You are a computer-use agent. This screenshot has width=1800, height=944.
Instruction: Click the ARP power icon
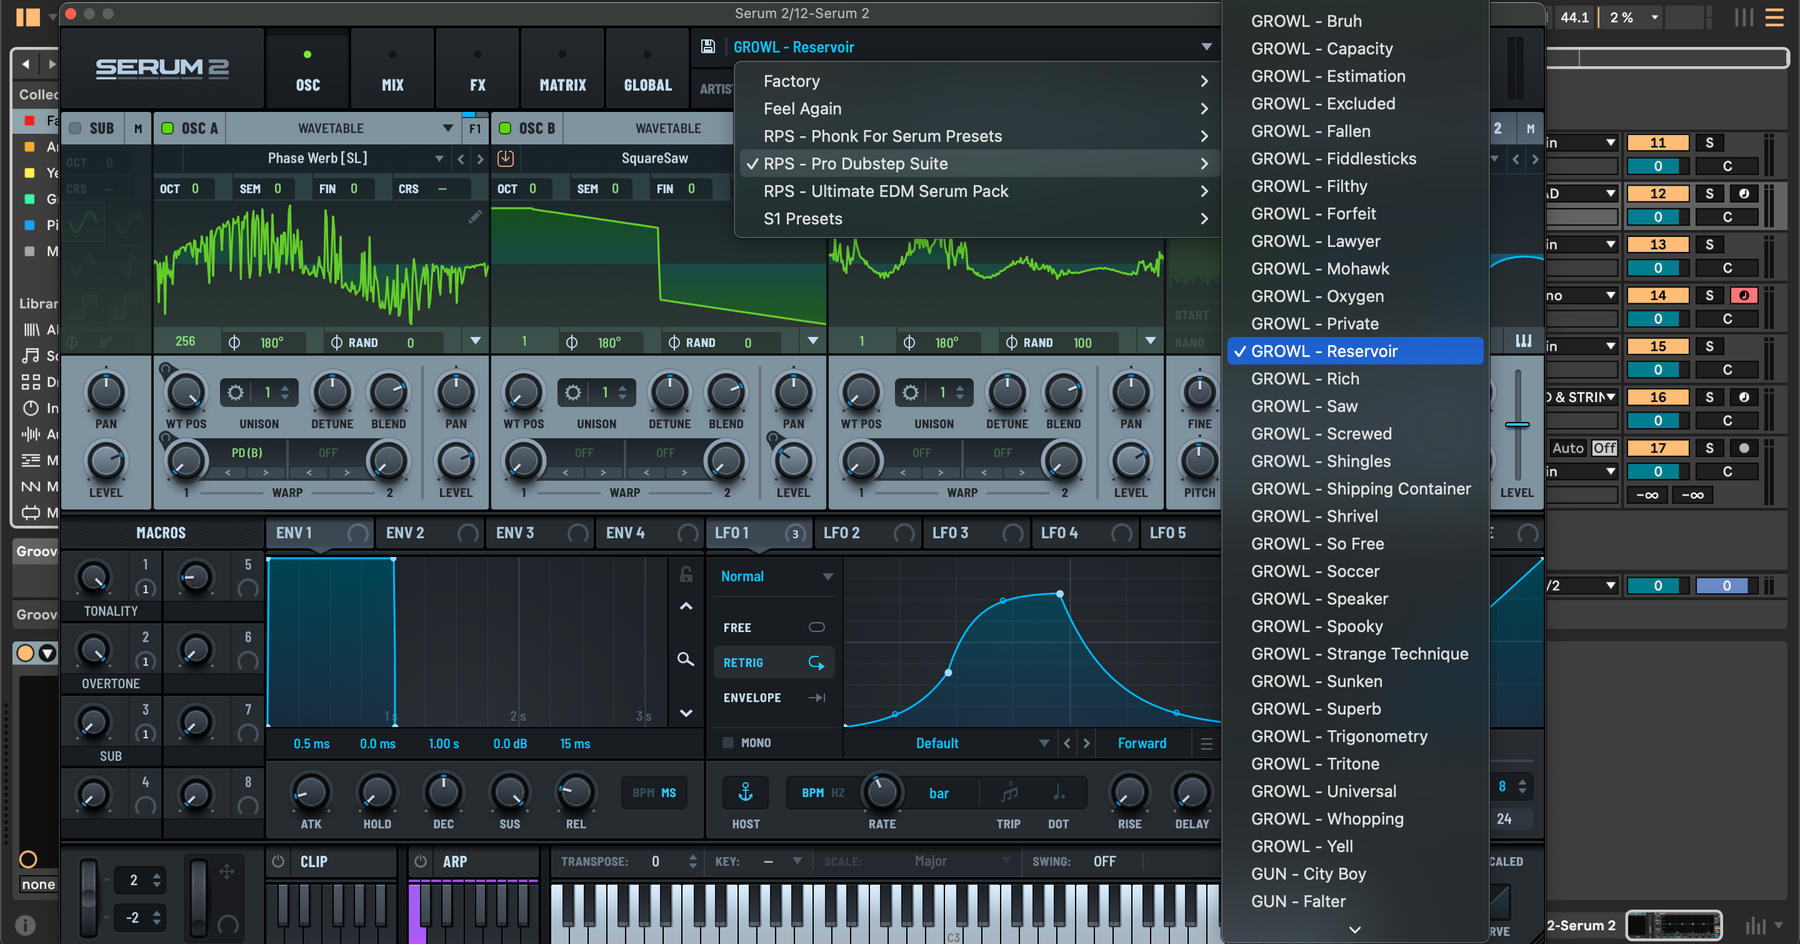pos(421,861)
